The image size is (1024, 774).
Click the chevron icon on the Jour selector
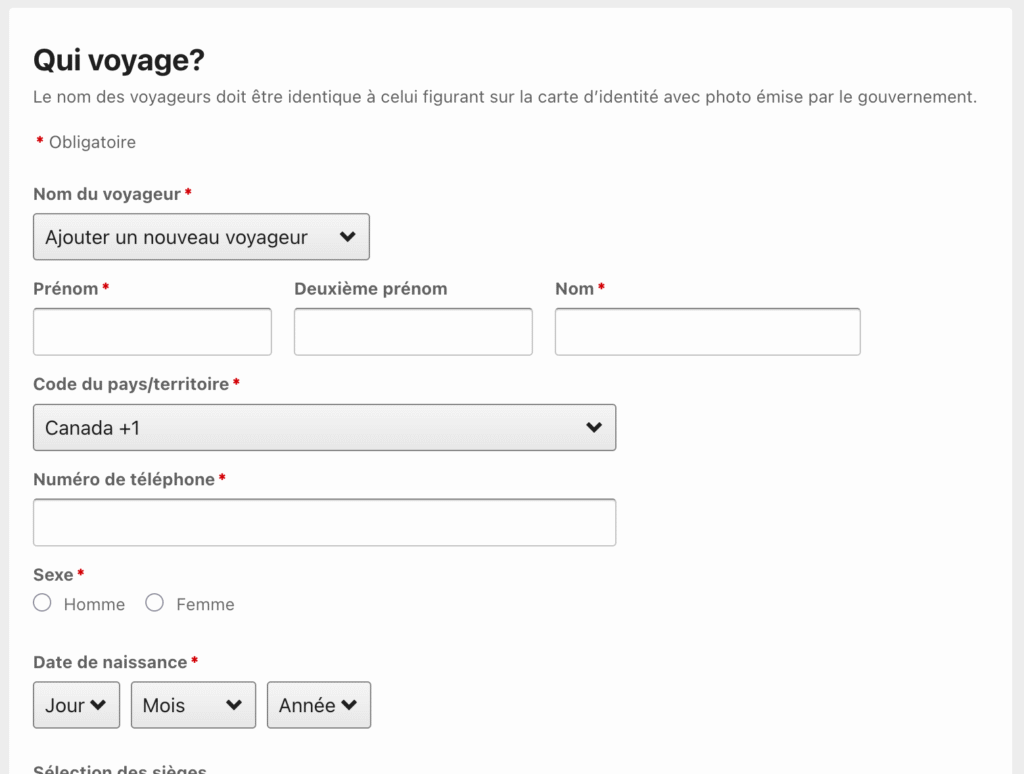pyautogui.click(x=99, y=705)
